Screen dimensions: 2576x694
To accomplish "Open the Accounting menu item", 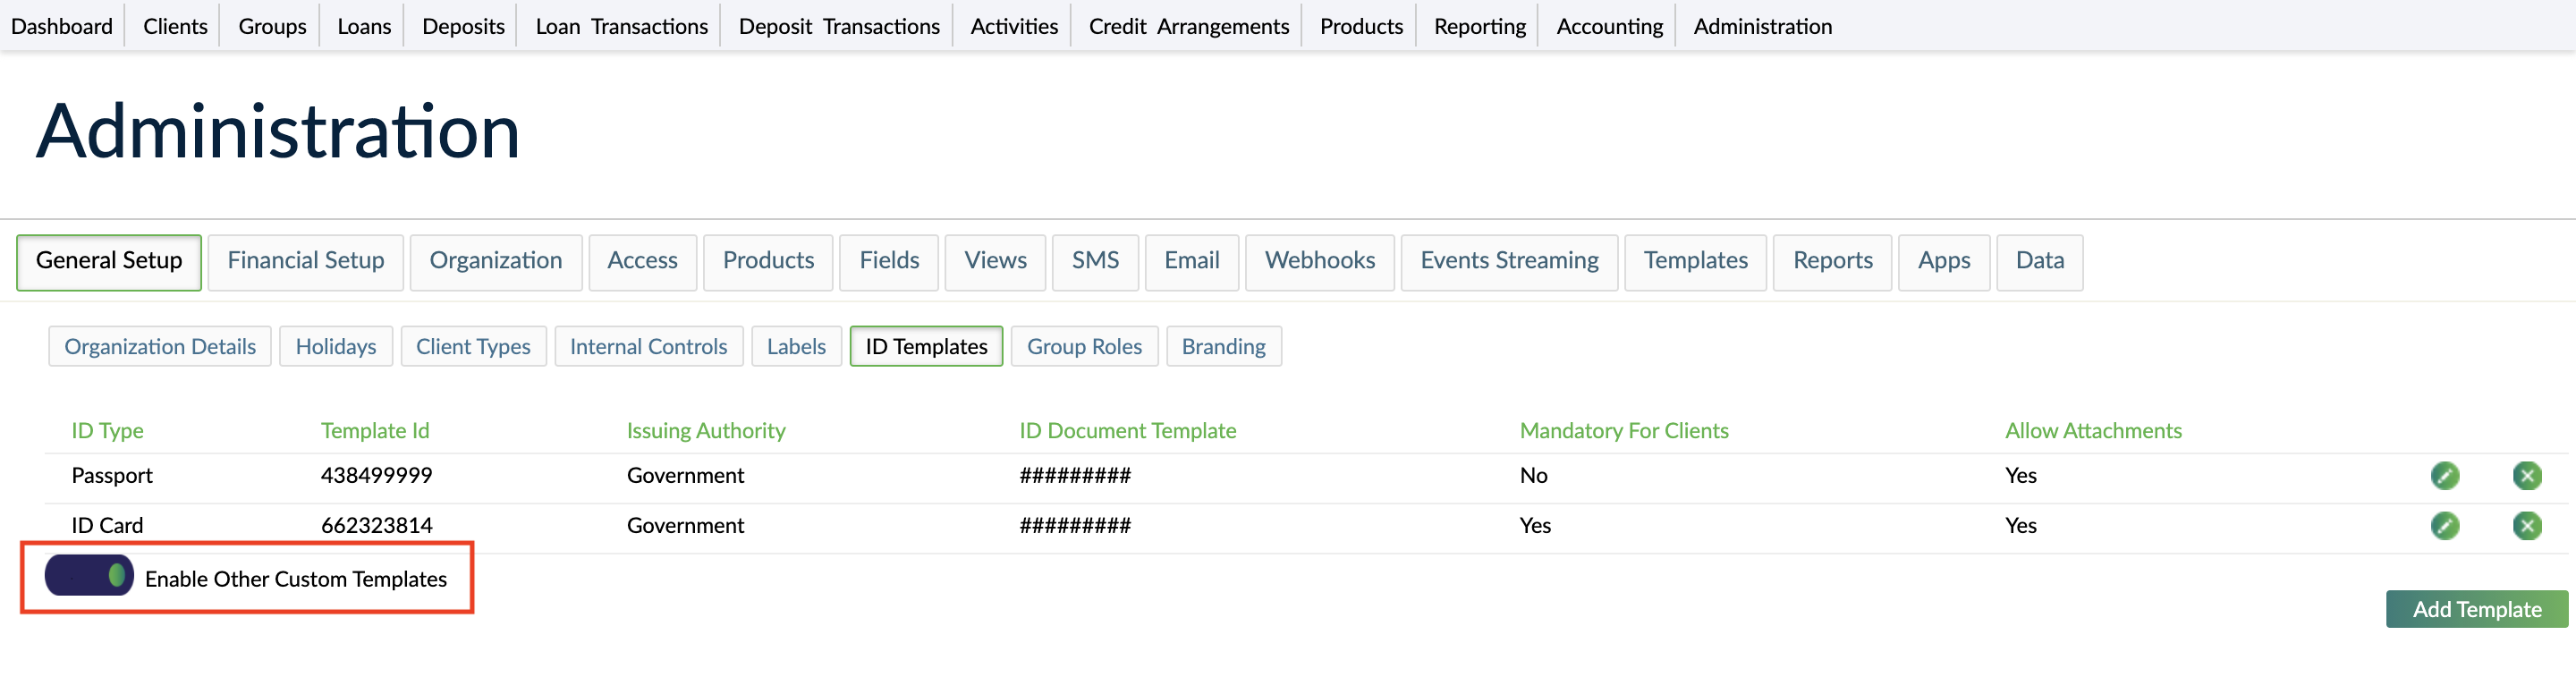I will click(x=1609, y=26).
